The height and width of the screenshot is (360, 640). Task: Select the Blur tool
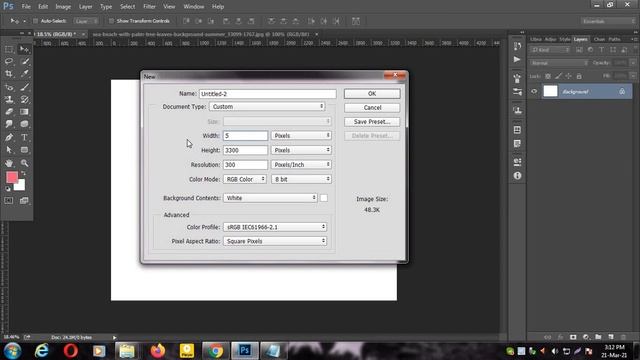click(x=9, y=124)
